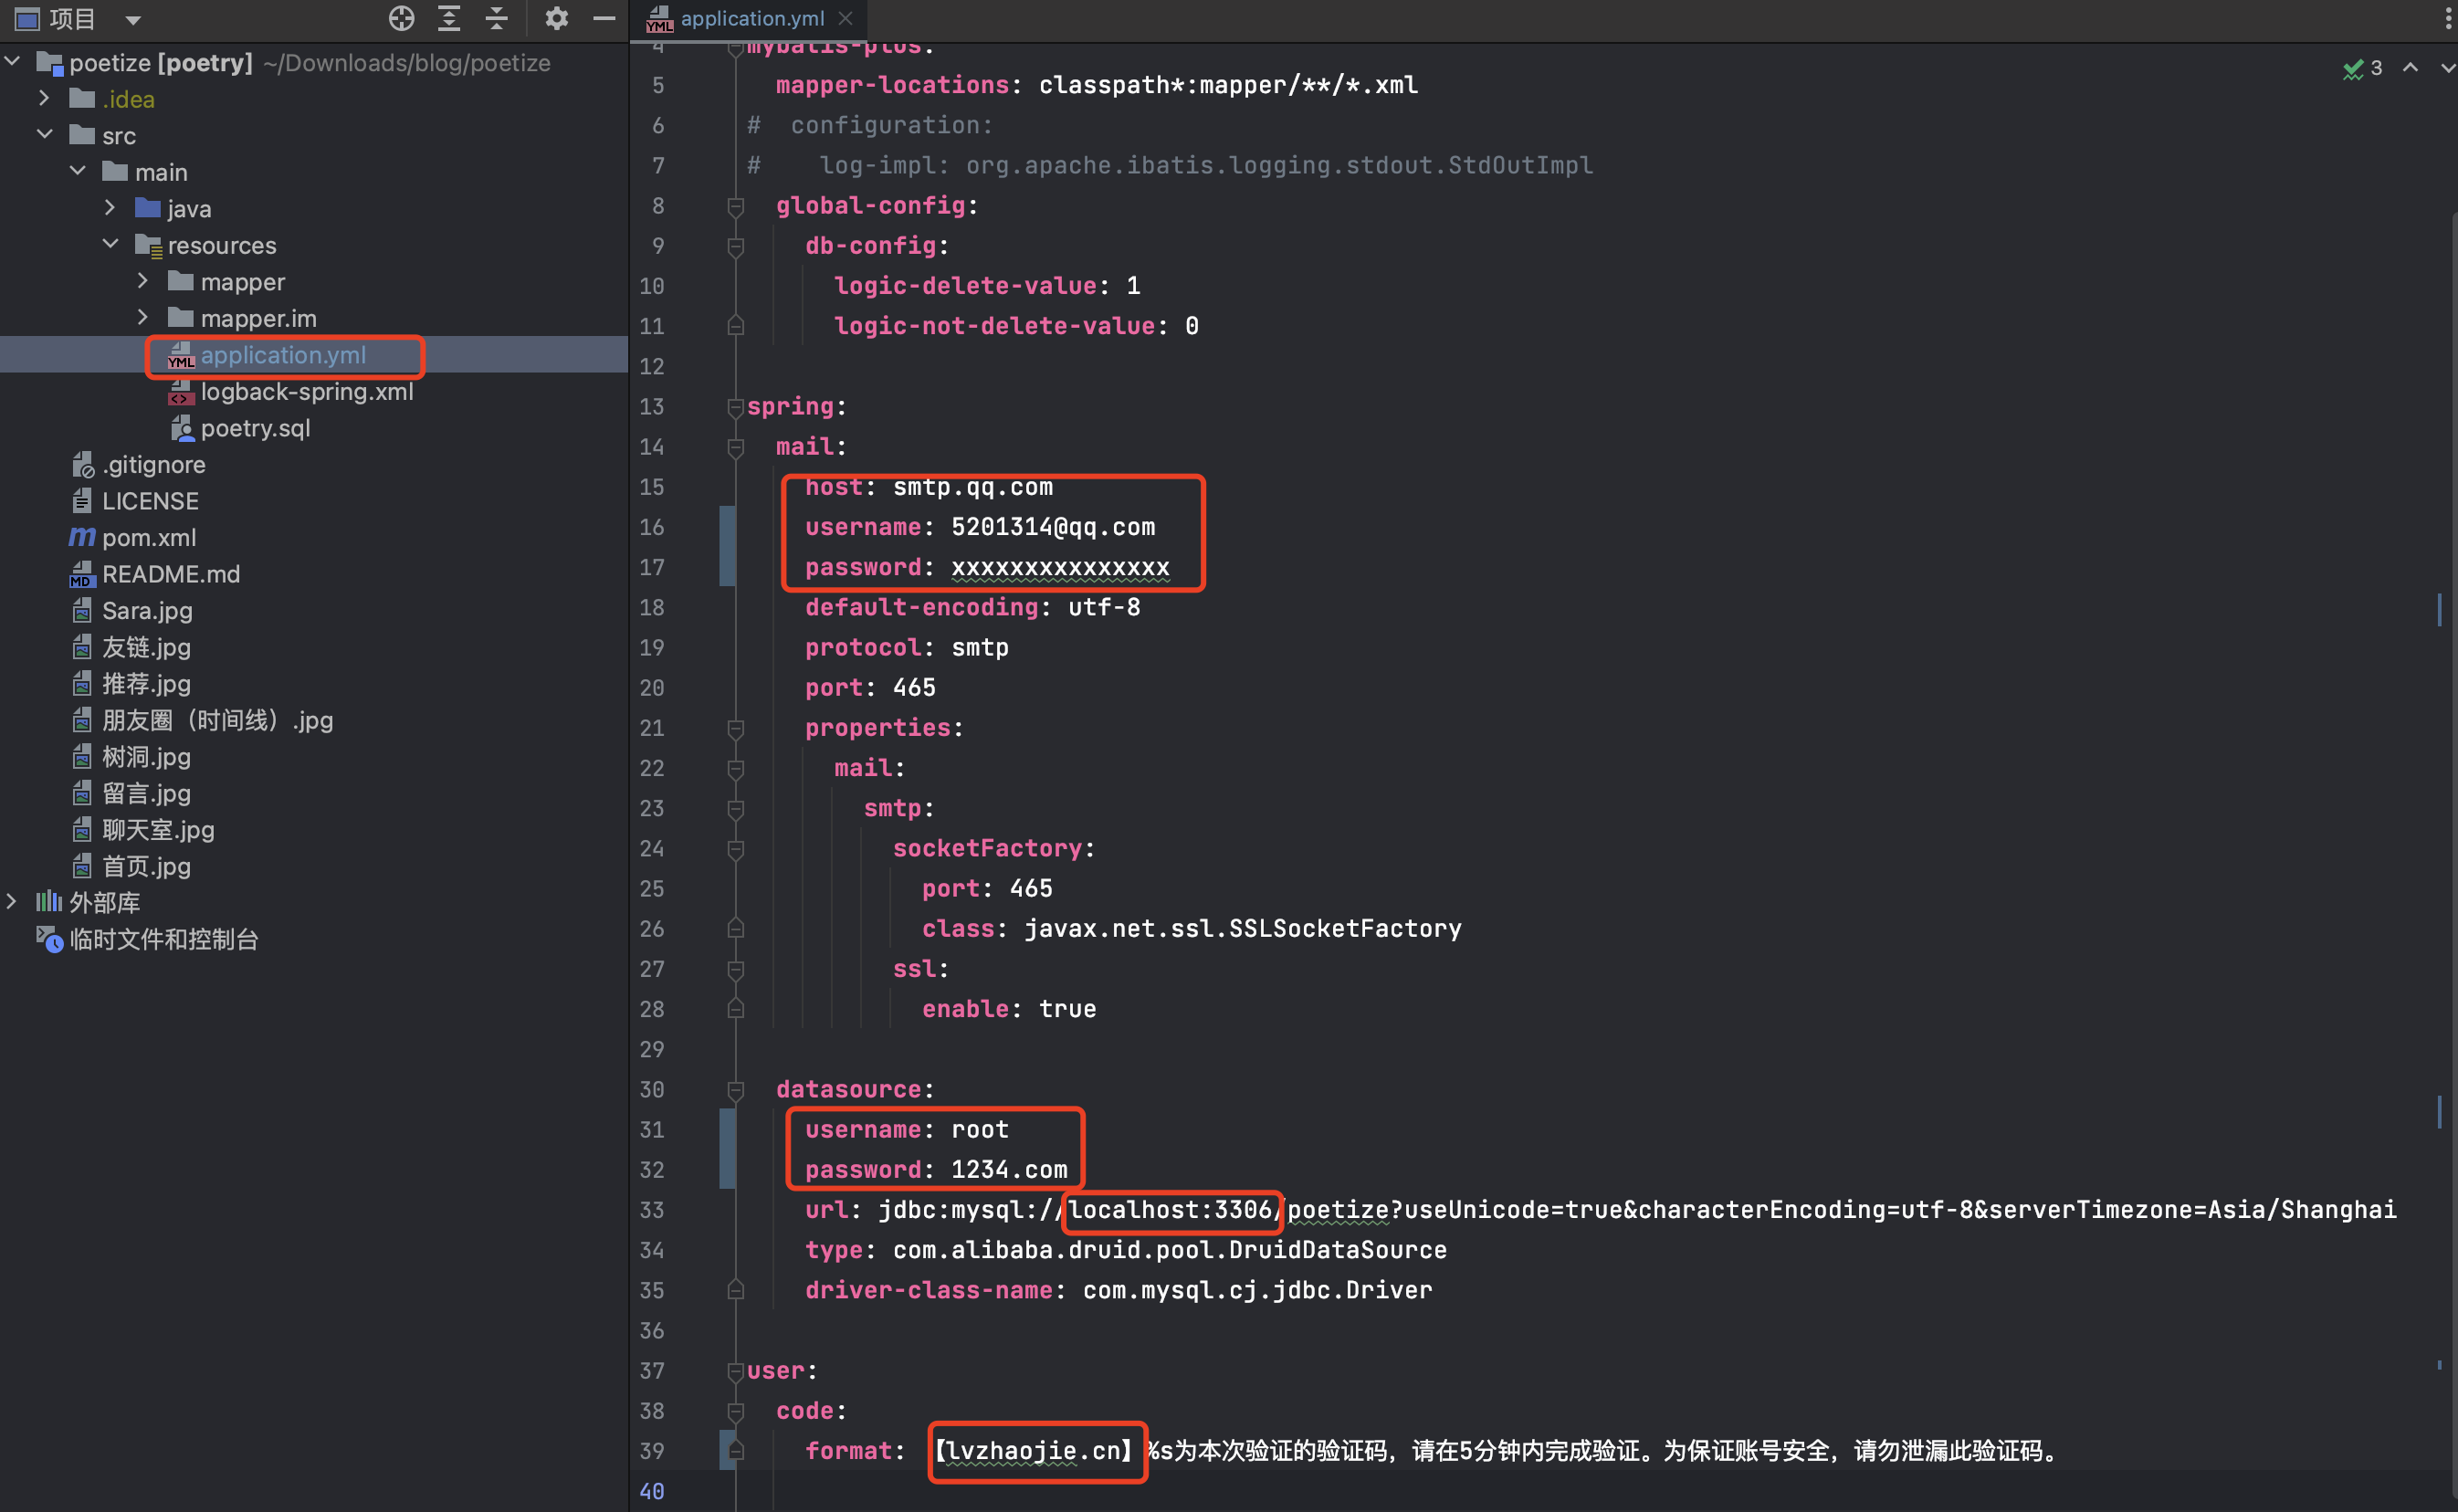Select logback-spring.xml file

coord(306,392)
